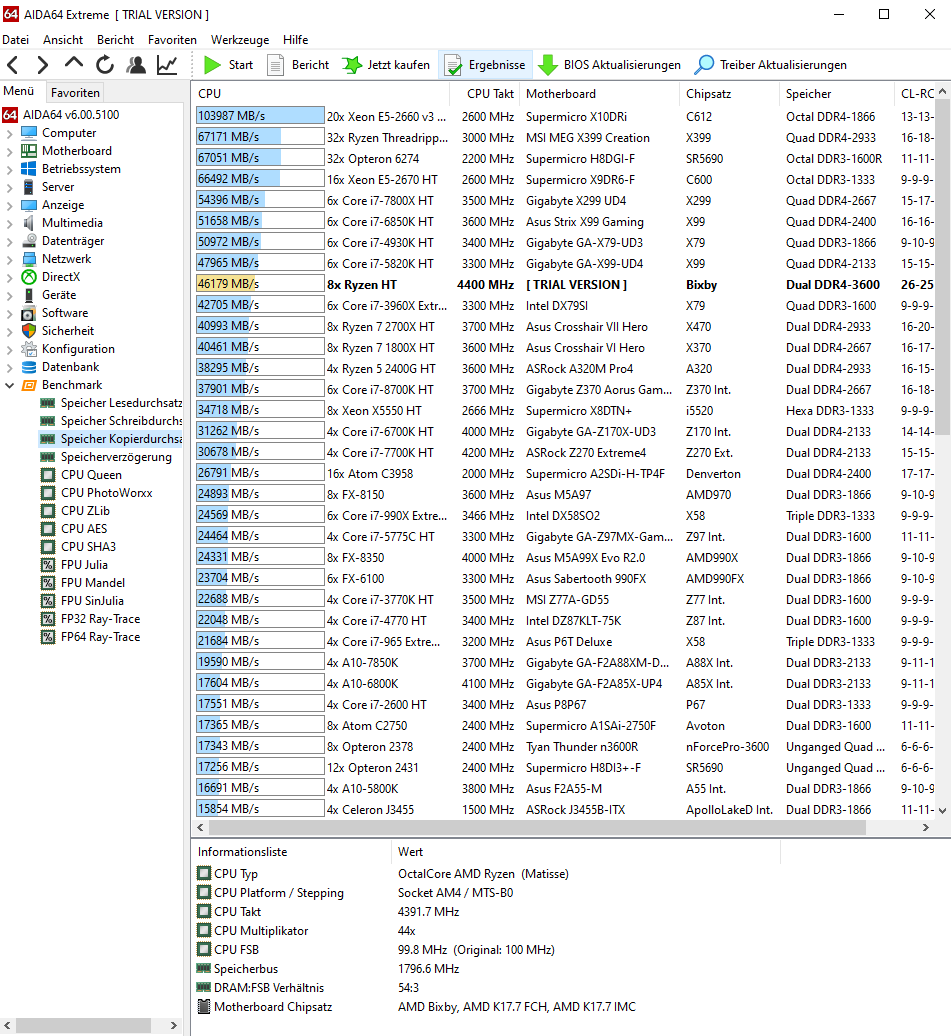Go back with the left arrow icon

point(13,65)
